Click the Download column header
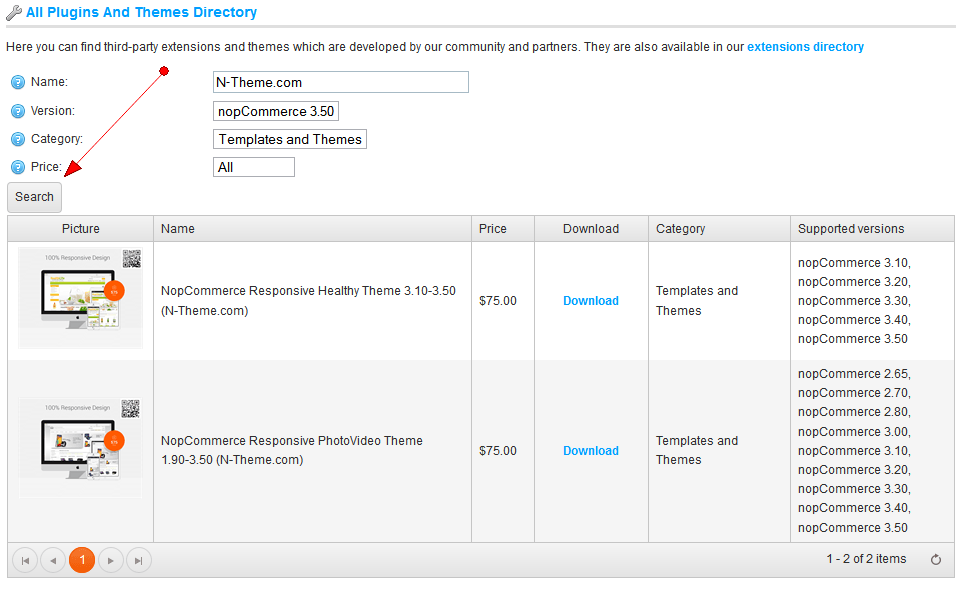The height and width of the screenshot is (589, 960). (x=591, y=229)
